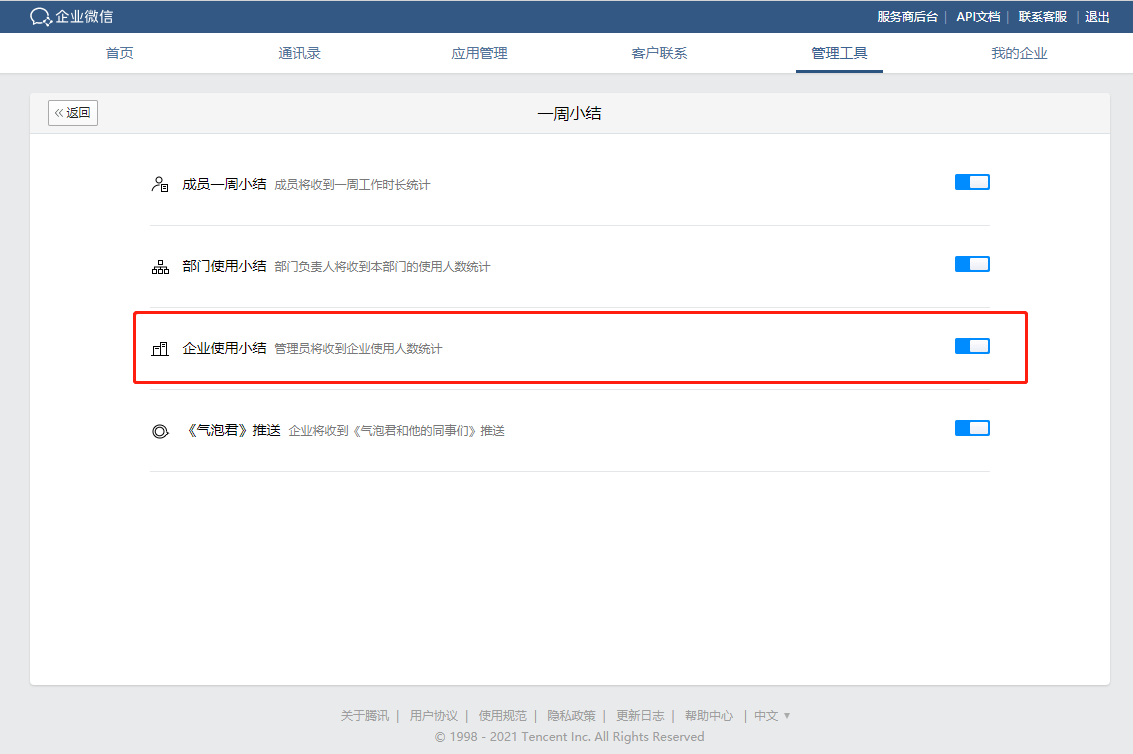Open the 服务商后台 link
Screen dimensions: 1133x754
(908, 17)
